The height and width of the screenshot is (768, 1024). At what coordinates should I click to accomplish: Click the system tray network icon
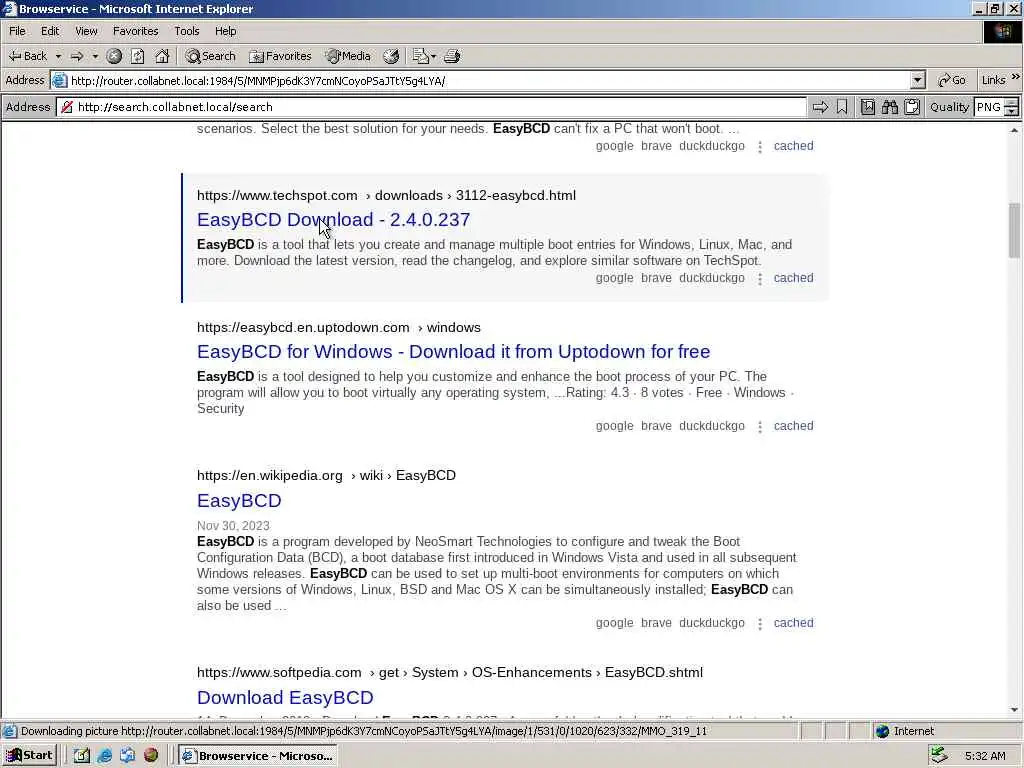[938, 756]
